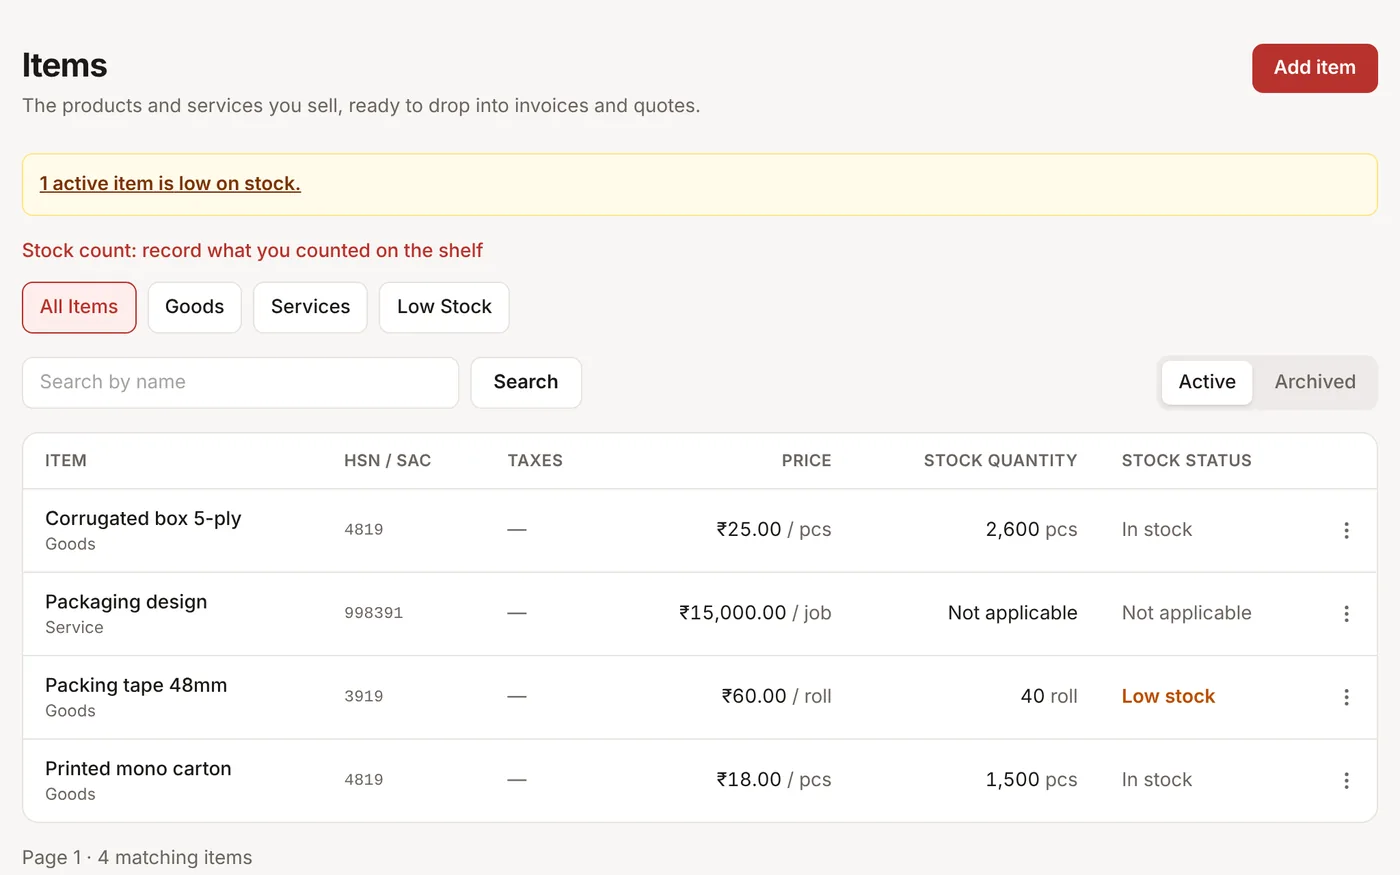Click the Low stock status label

click(1168, 697)
